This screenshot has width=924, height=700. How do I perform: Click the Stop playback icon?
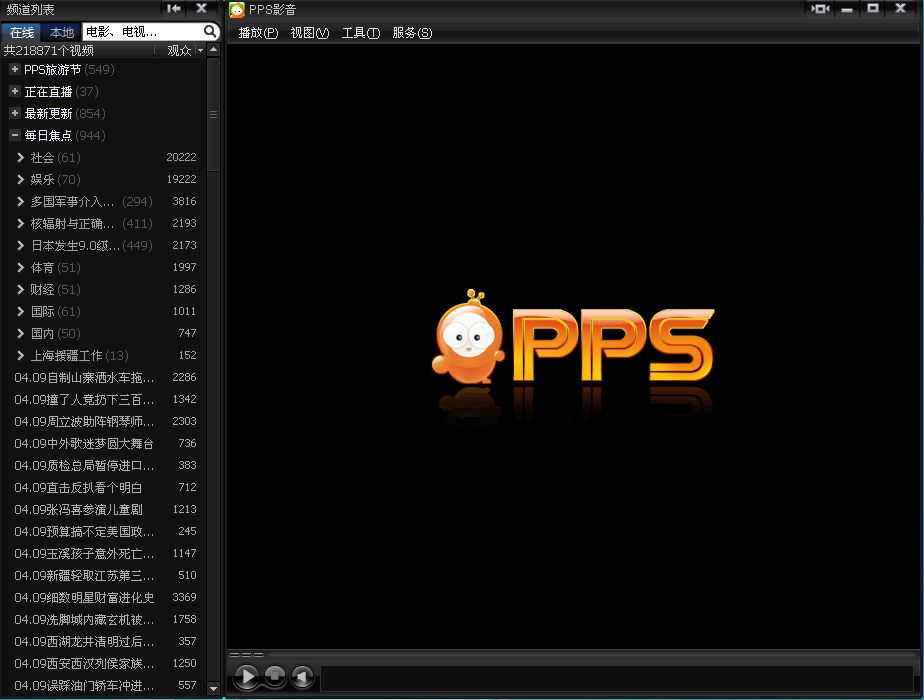pos(273,676)
